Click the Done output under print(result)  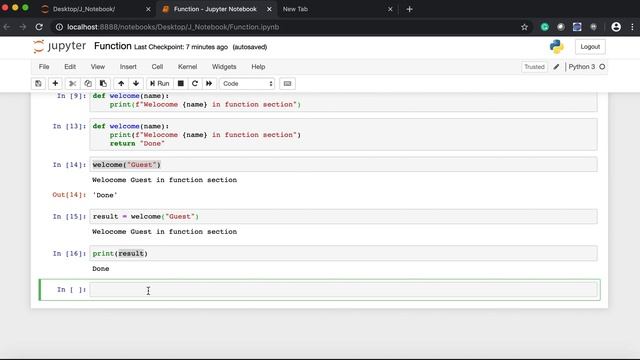coord(101,269)
